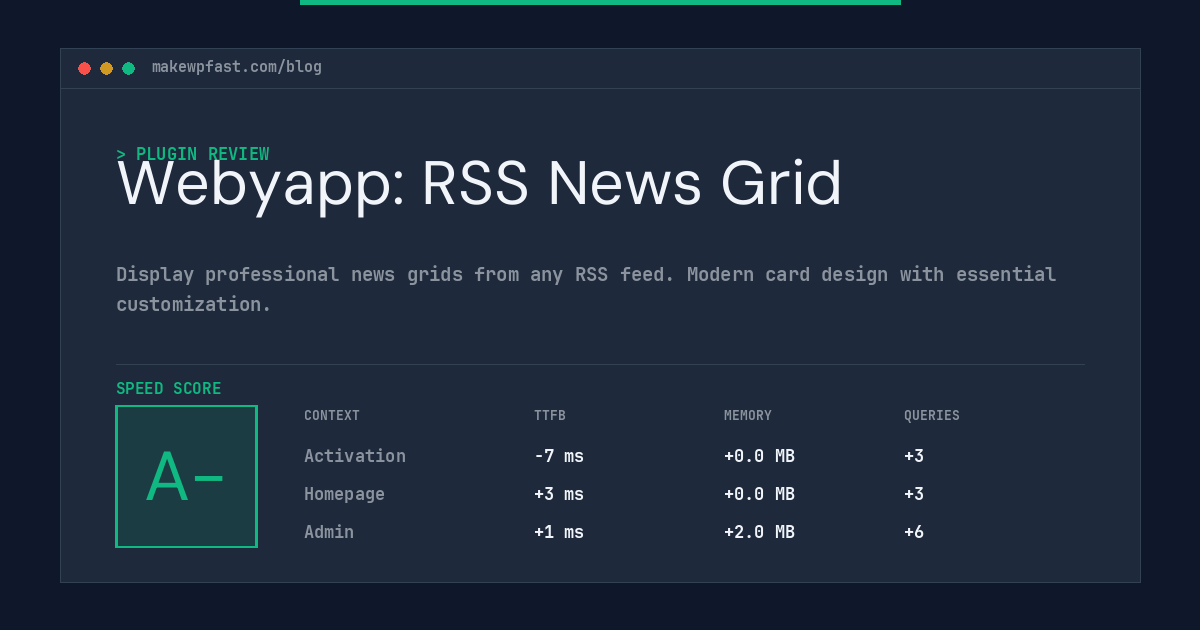
Task: Click the Activation queries value '+3'
Action: (914, 456)
